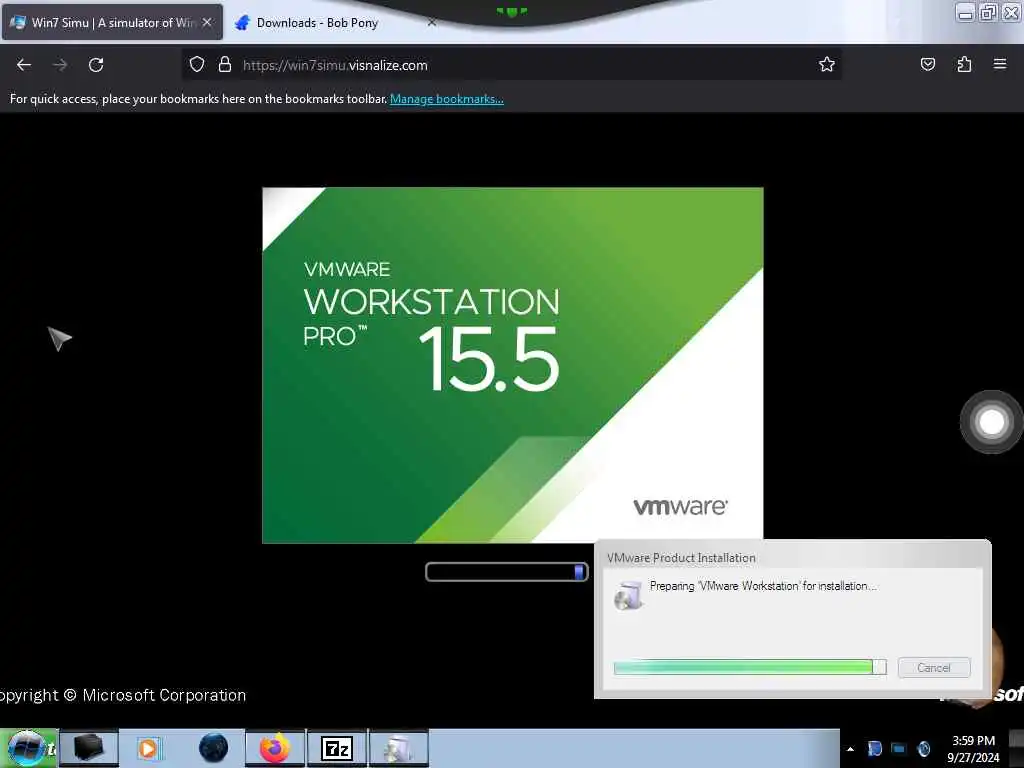This screenshot has height=768, width=1024.
Task: Click the blue flag tray icon
Action: (x=874, y=748)
